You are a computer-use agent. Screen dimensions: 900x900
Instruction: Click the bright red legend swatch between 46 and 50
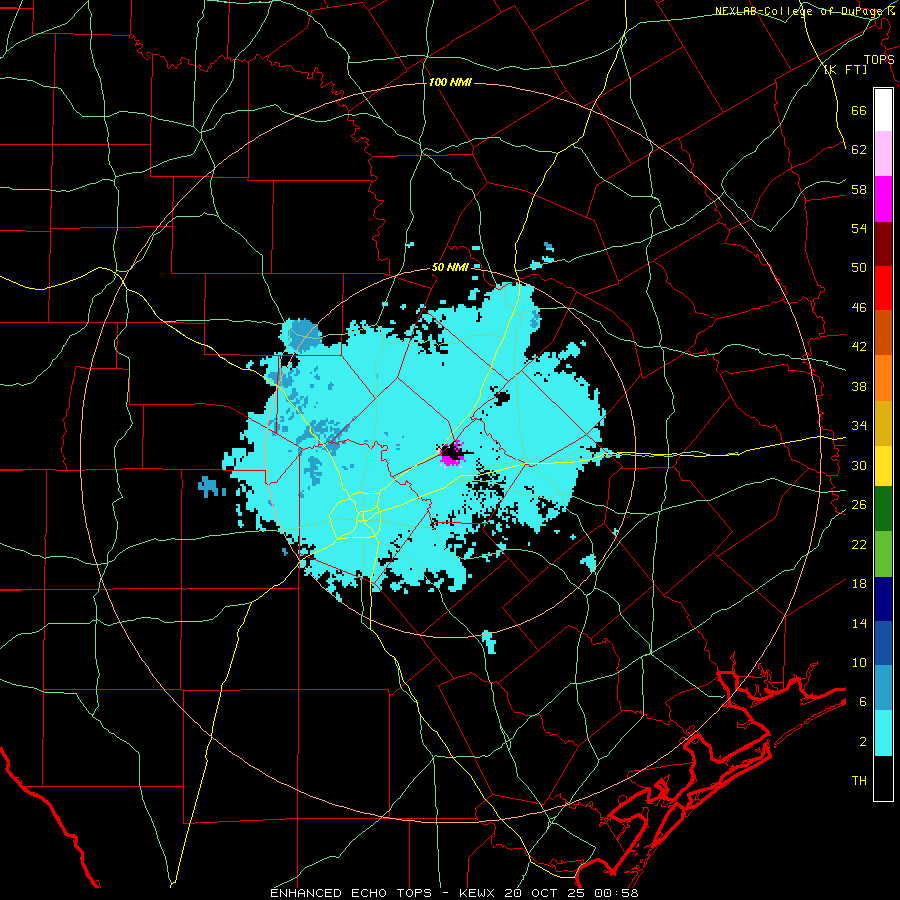(883, 288)
